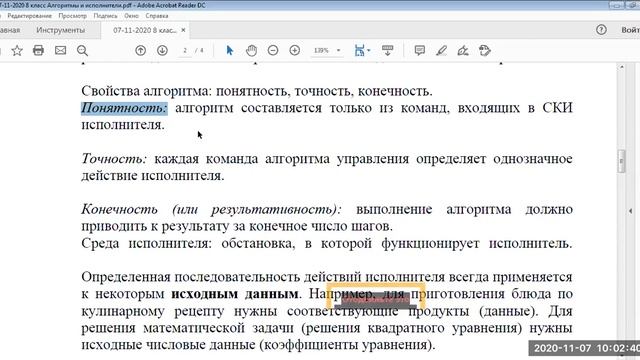Add a comment sticky note
The width and height of the screenshot is (640, 360).
point(420,50)
